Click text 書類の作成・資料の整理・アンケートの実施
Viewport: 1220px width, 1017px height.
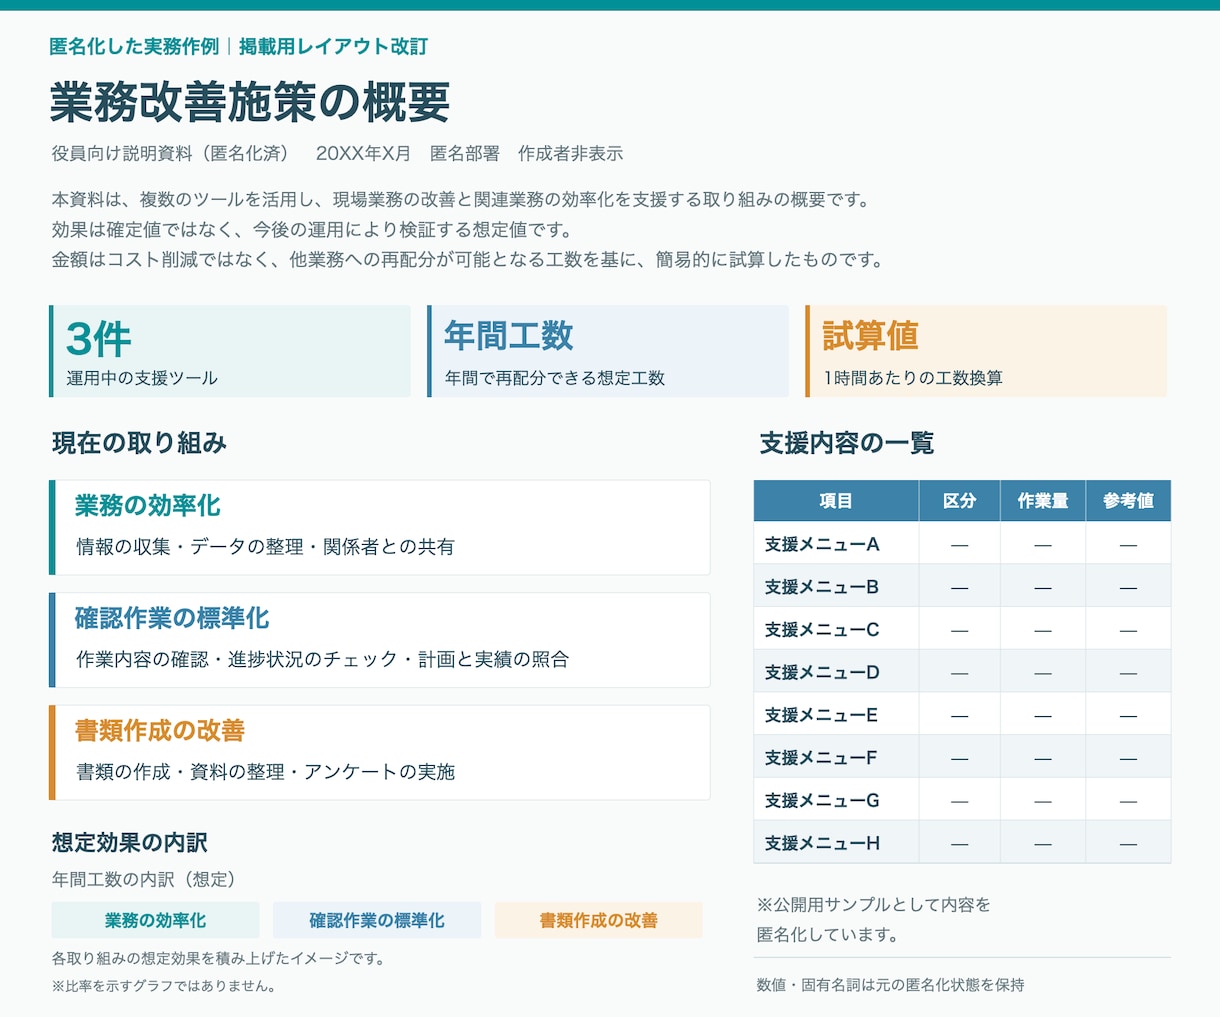click(265, 772)
